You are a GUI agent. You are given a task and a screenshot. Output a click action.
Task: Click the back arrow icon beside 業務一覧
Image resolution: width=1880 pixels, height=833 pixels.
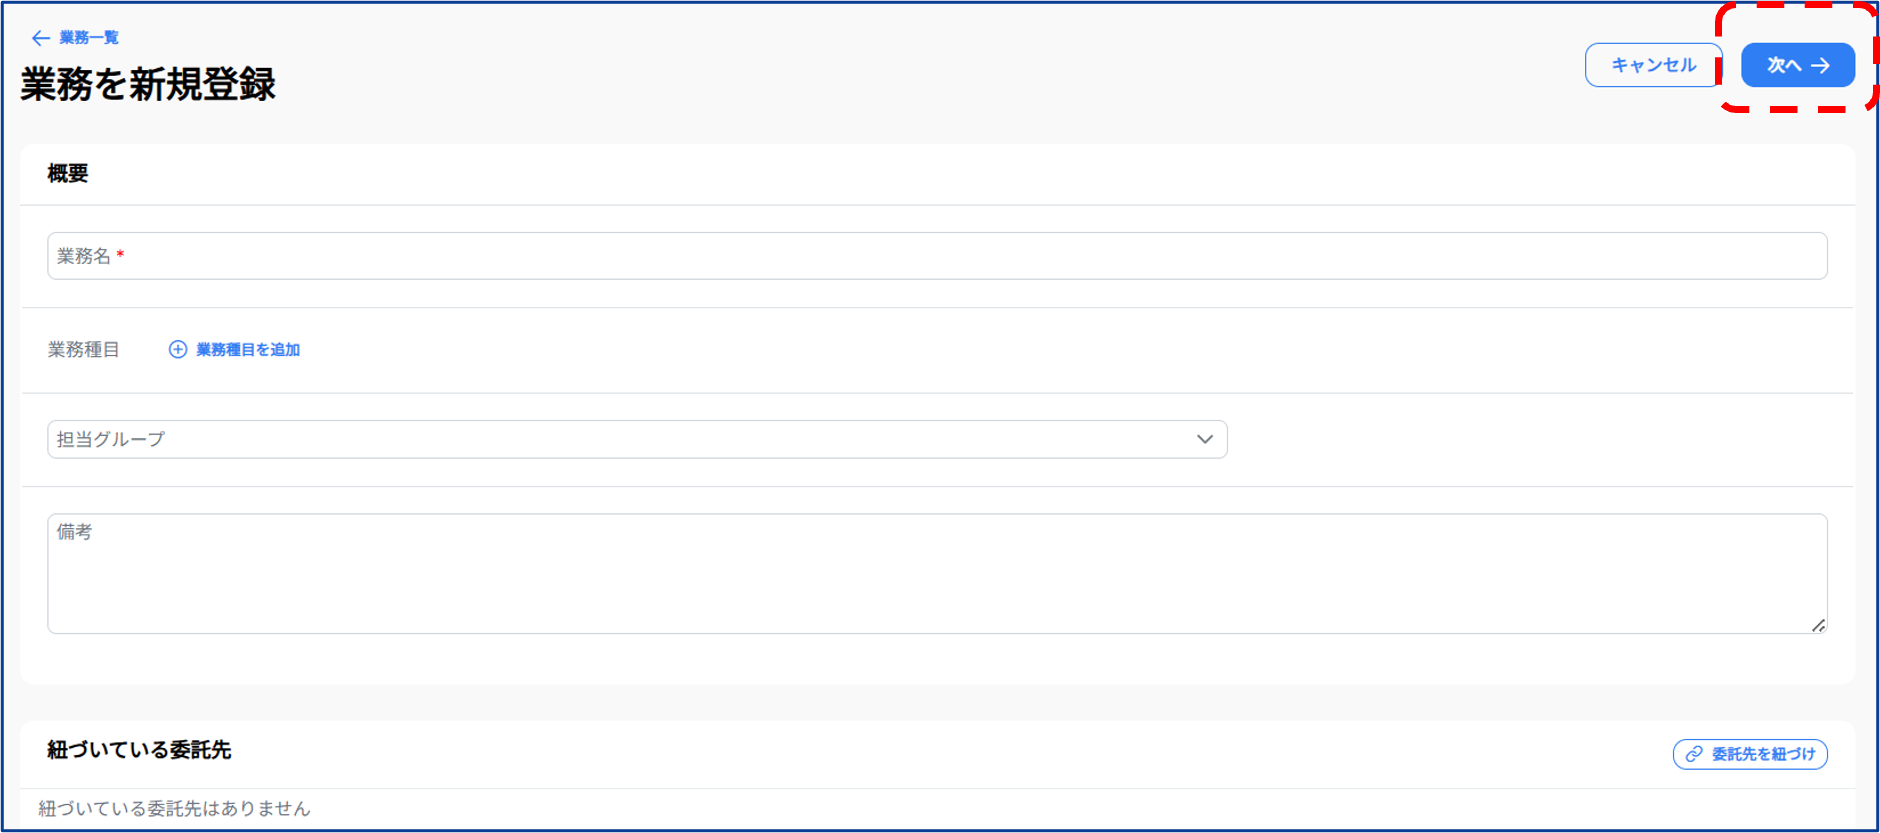pos(40,38)
